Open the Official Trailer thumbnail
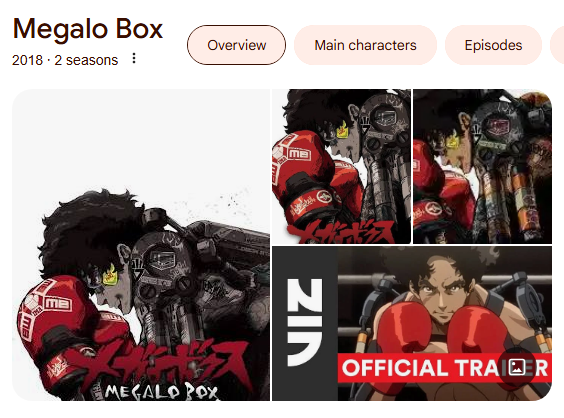 412,324
